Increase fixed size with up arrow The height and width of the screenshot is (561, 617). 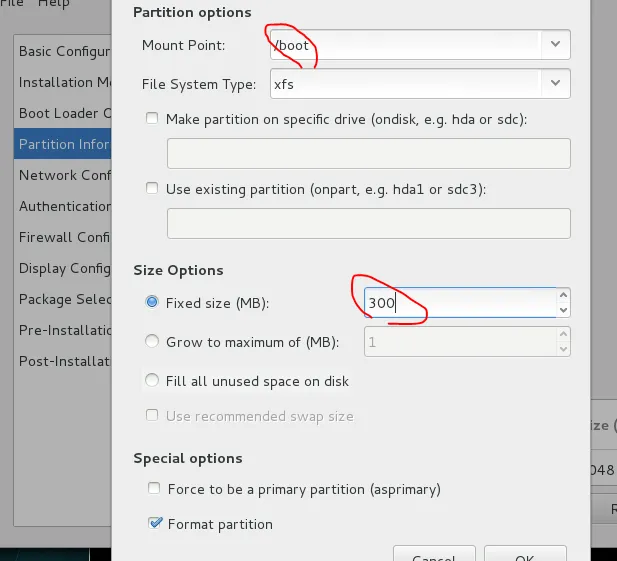(563, 296)
